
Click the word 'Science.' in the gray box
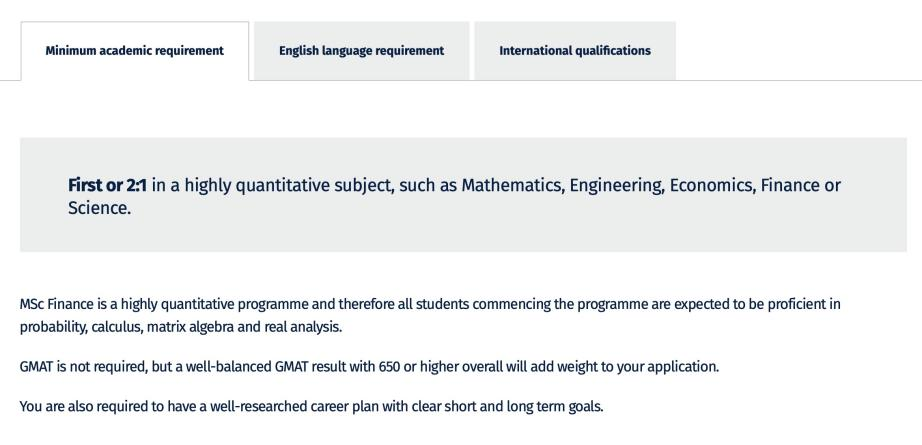point(99,208)
